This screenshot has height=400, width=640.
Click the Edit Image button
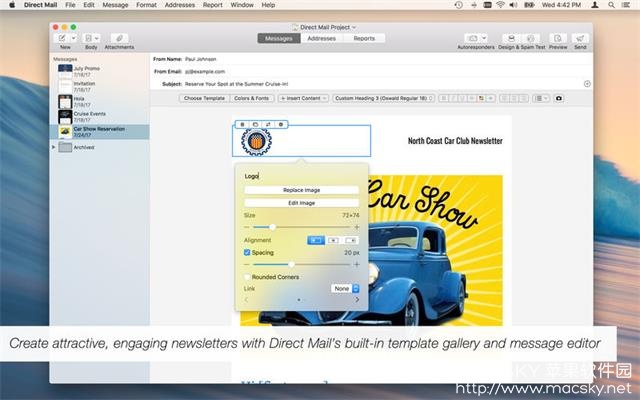302,203
